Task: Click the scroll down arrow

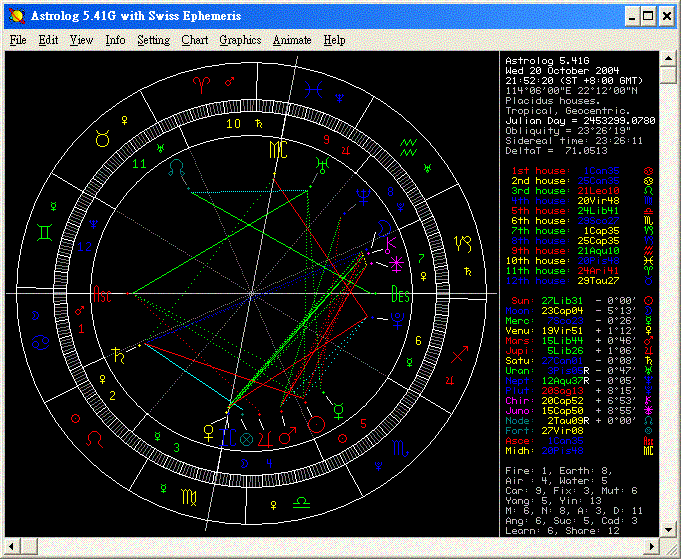Action: click(668, 529)
